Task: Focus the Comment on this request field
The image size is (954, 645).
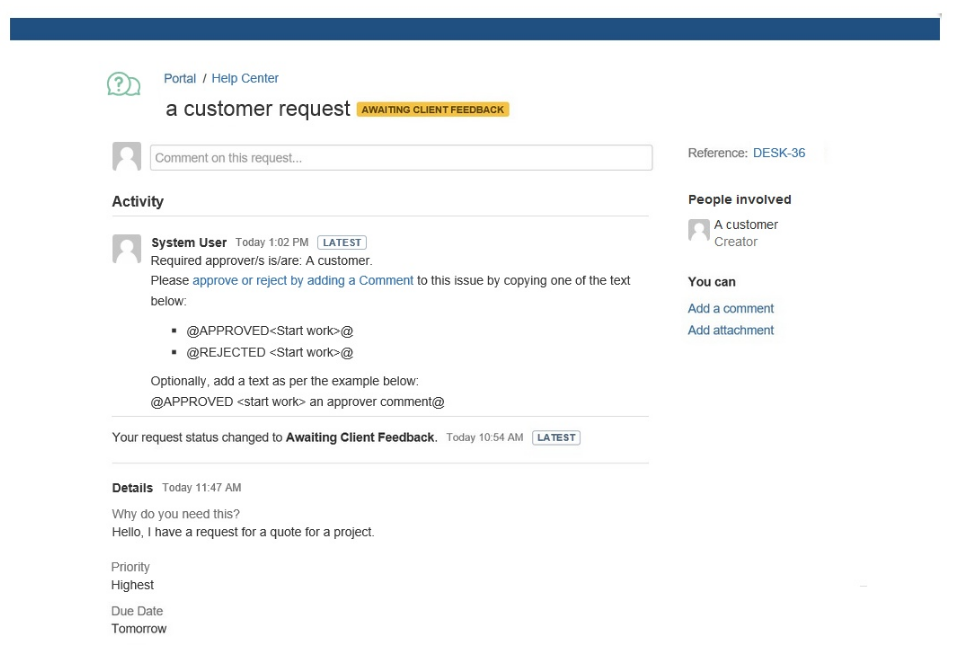Action: click(401, 158)
